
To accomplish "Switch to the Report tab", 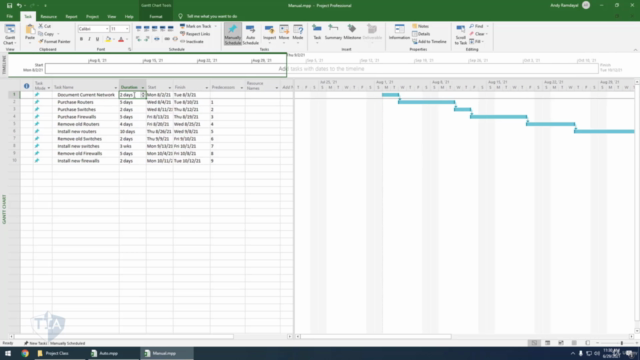I will click(71, 17).
